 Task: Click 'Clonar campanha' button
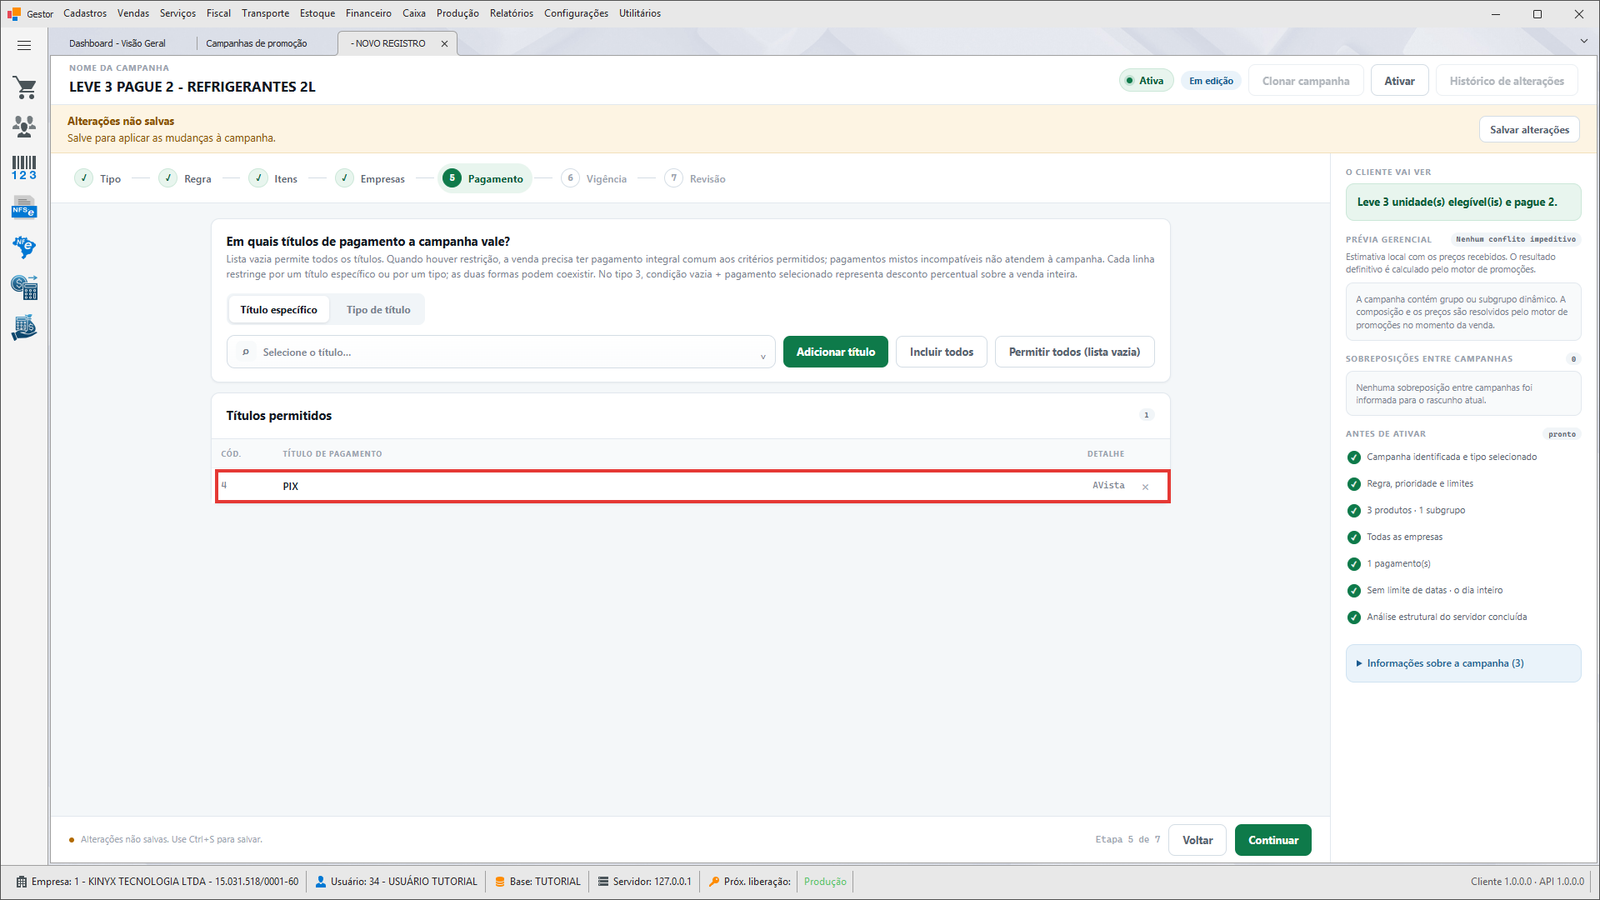point(1305,81)
